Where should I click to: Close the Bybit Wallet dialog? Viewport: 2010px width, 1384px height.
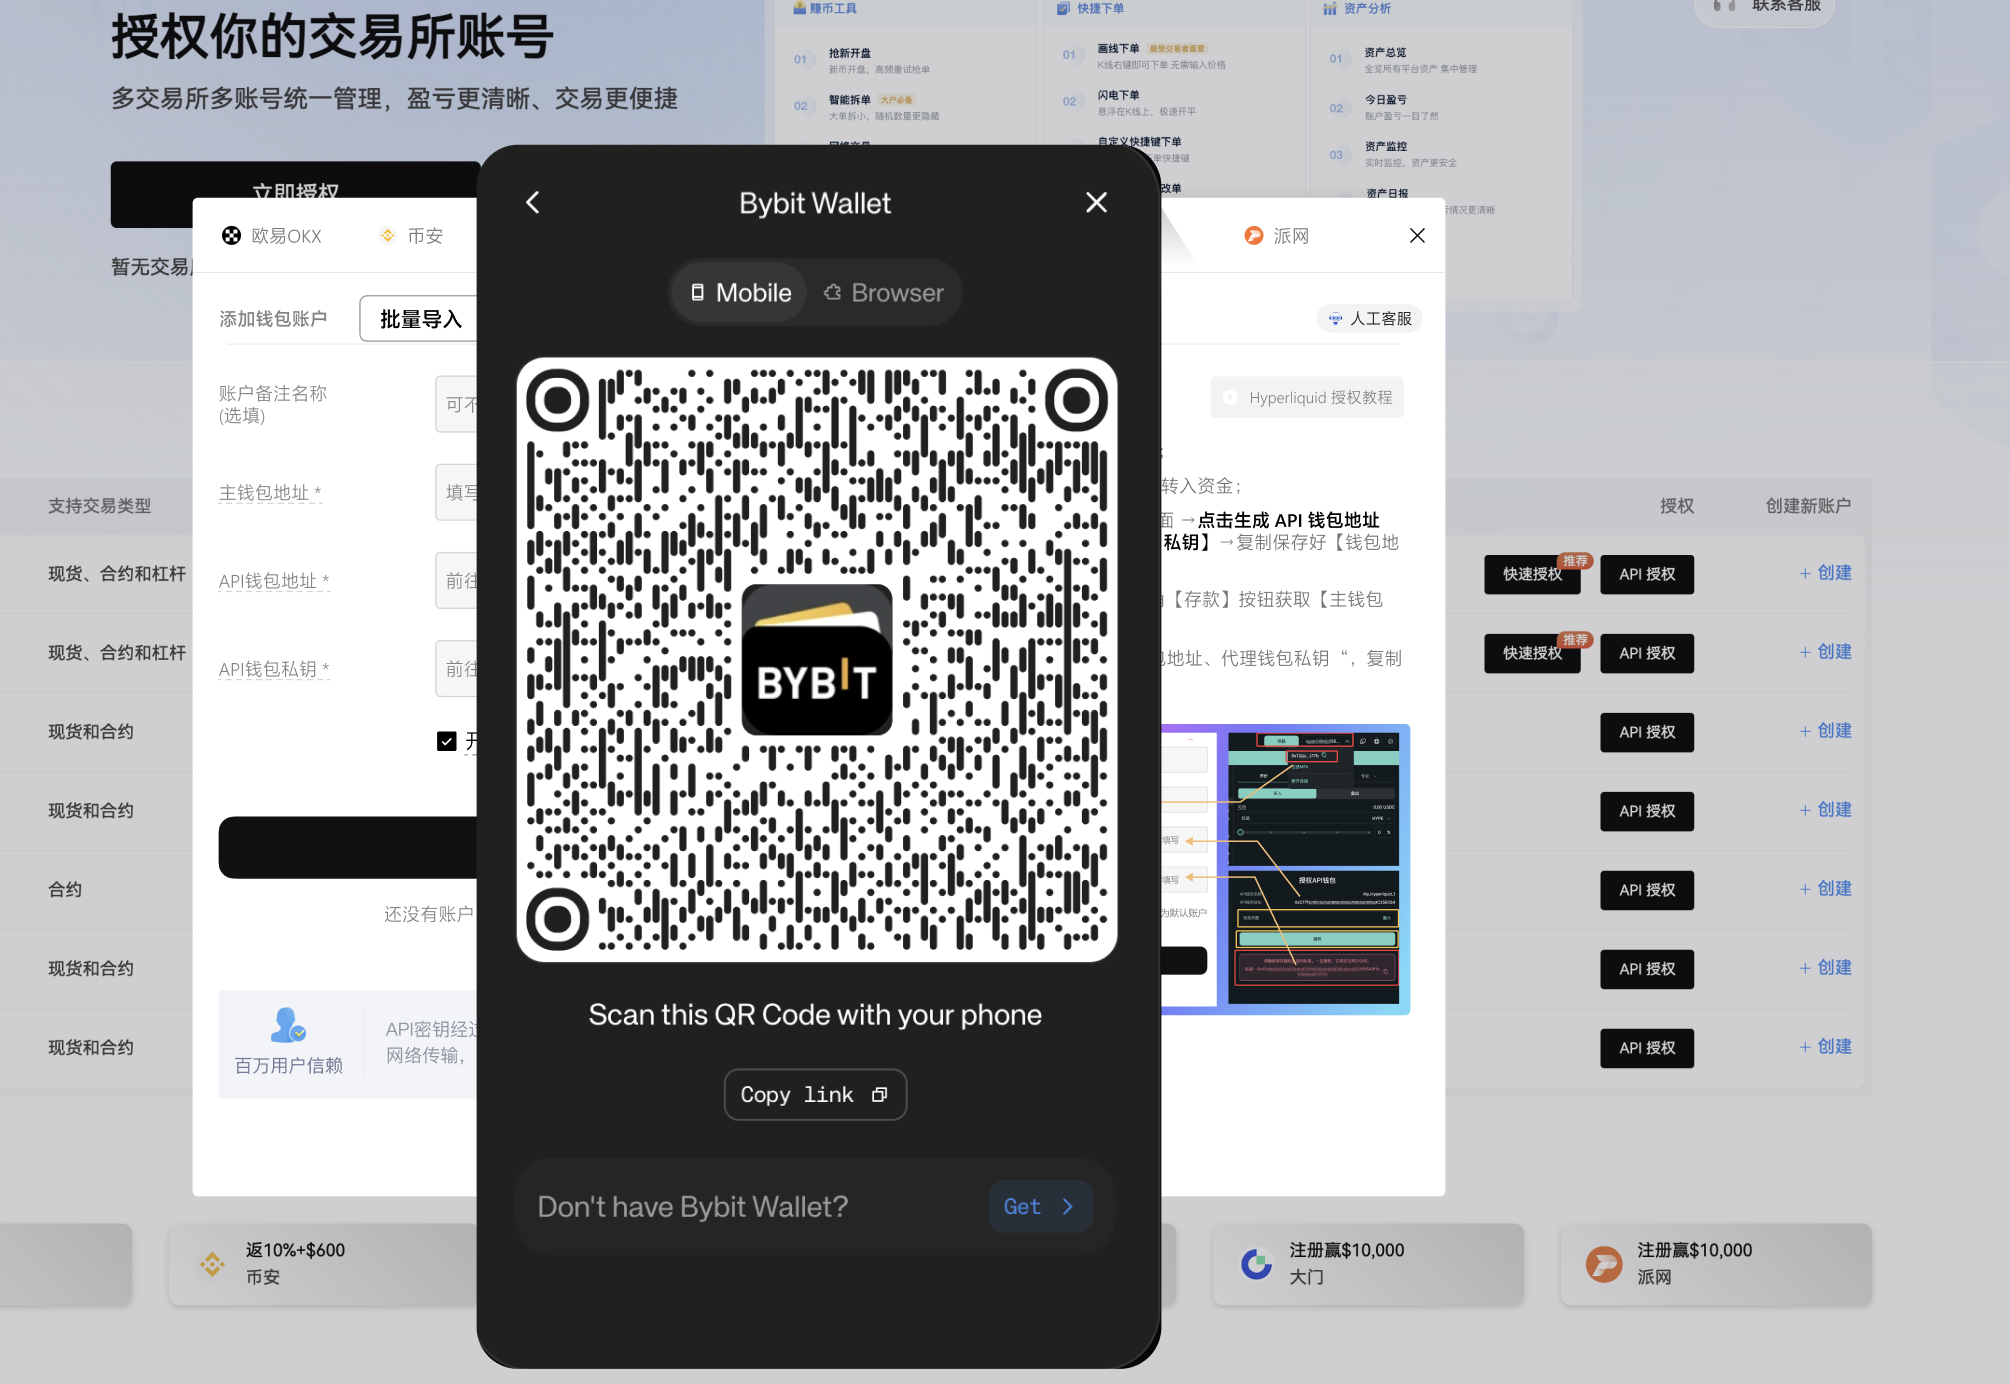coord(1096,203)
